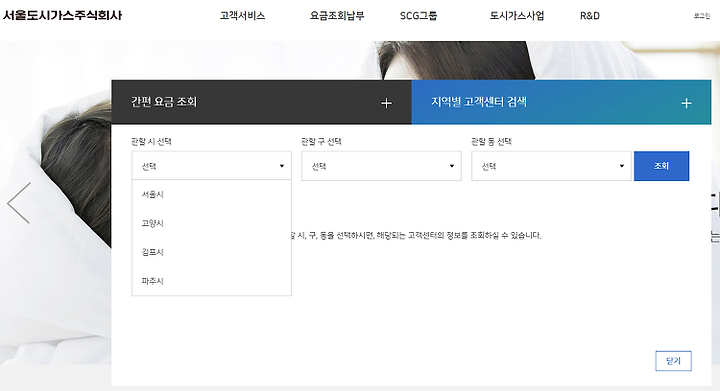Click the 닫기 button
The width and height of the screenshot is (720, 391).
[x=673, y=361]
